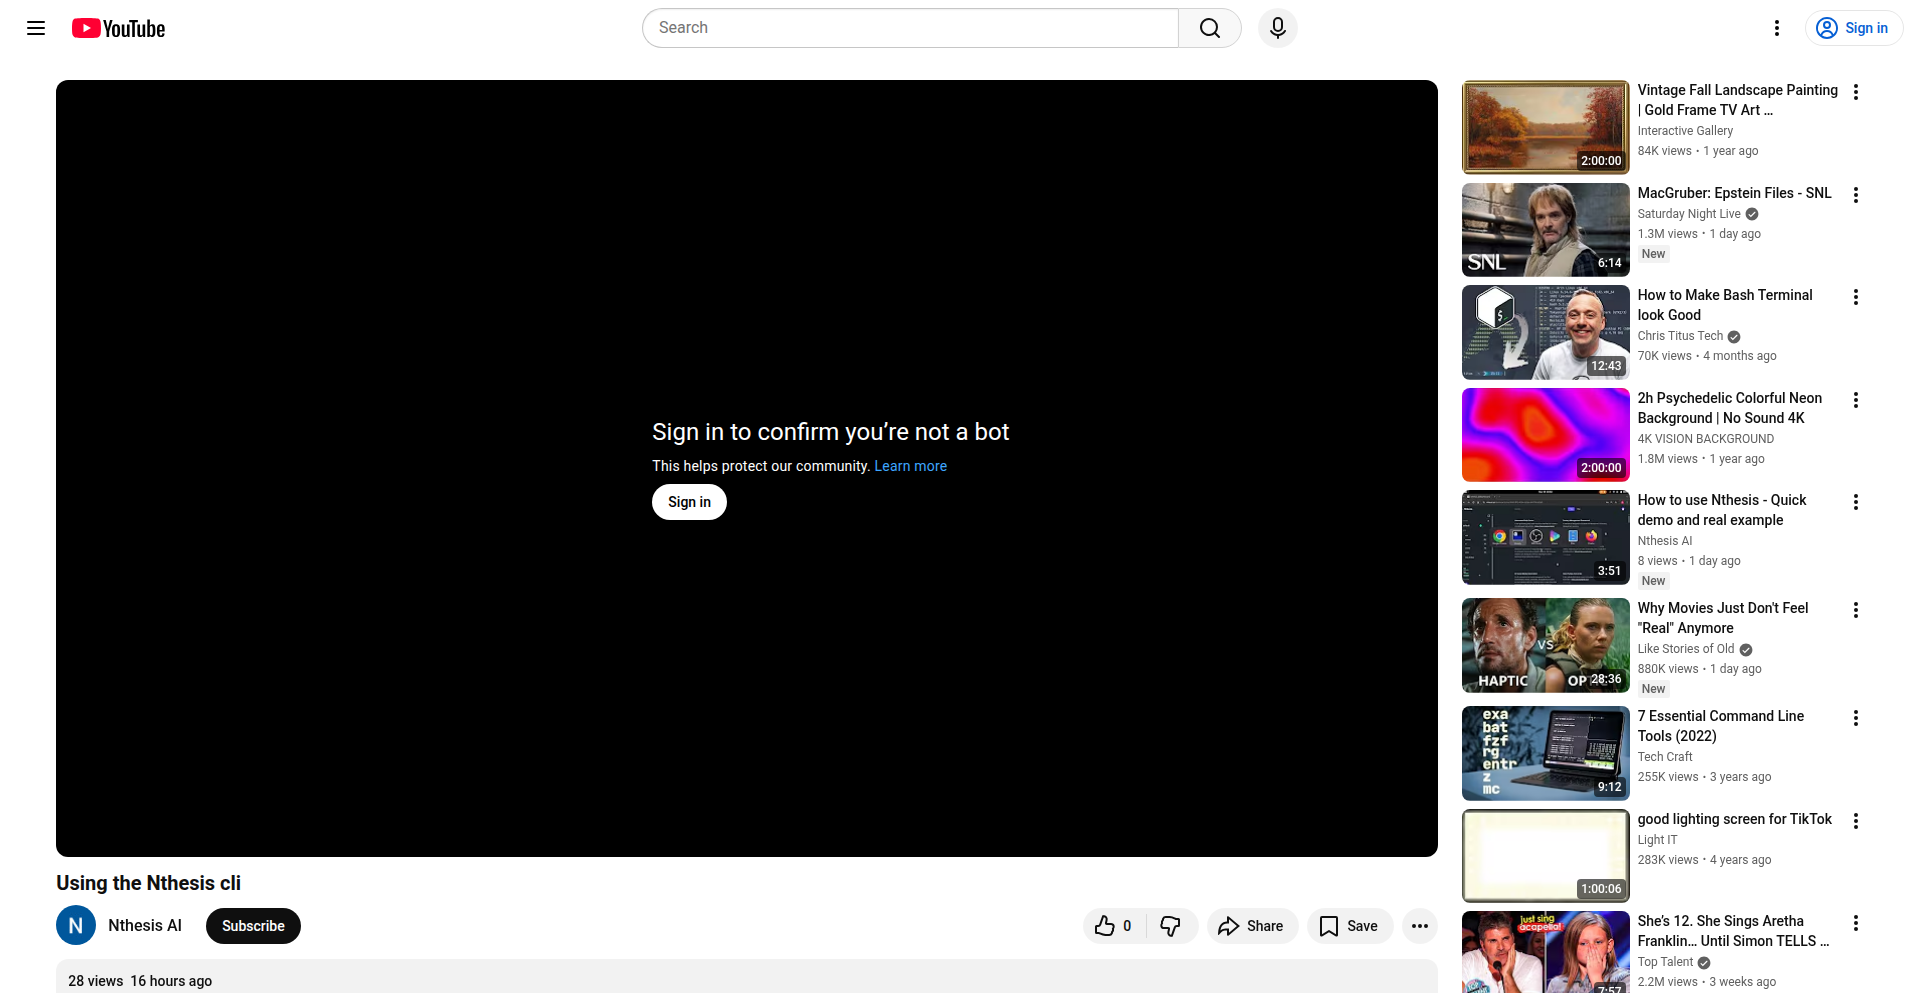Click the '28 views 16 hours ago' description text

(140, 981)
